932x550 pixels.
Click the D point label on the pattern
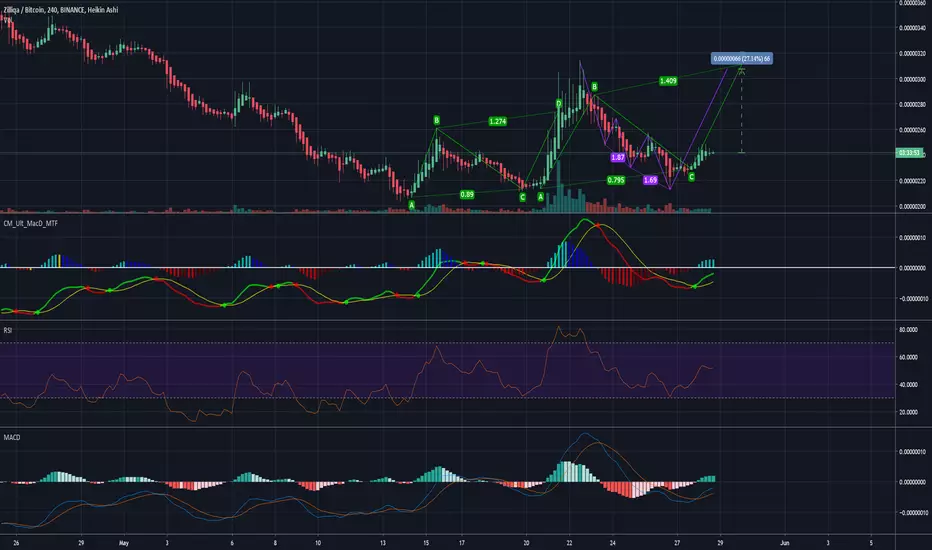(559, 104)
